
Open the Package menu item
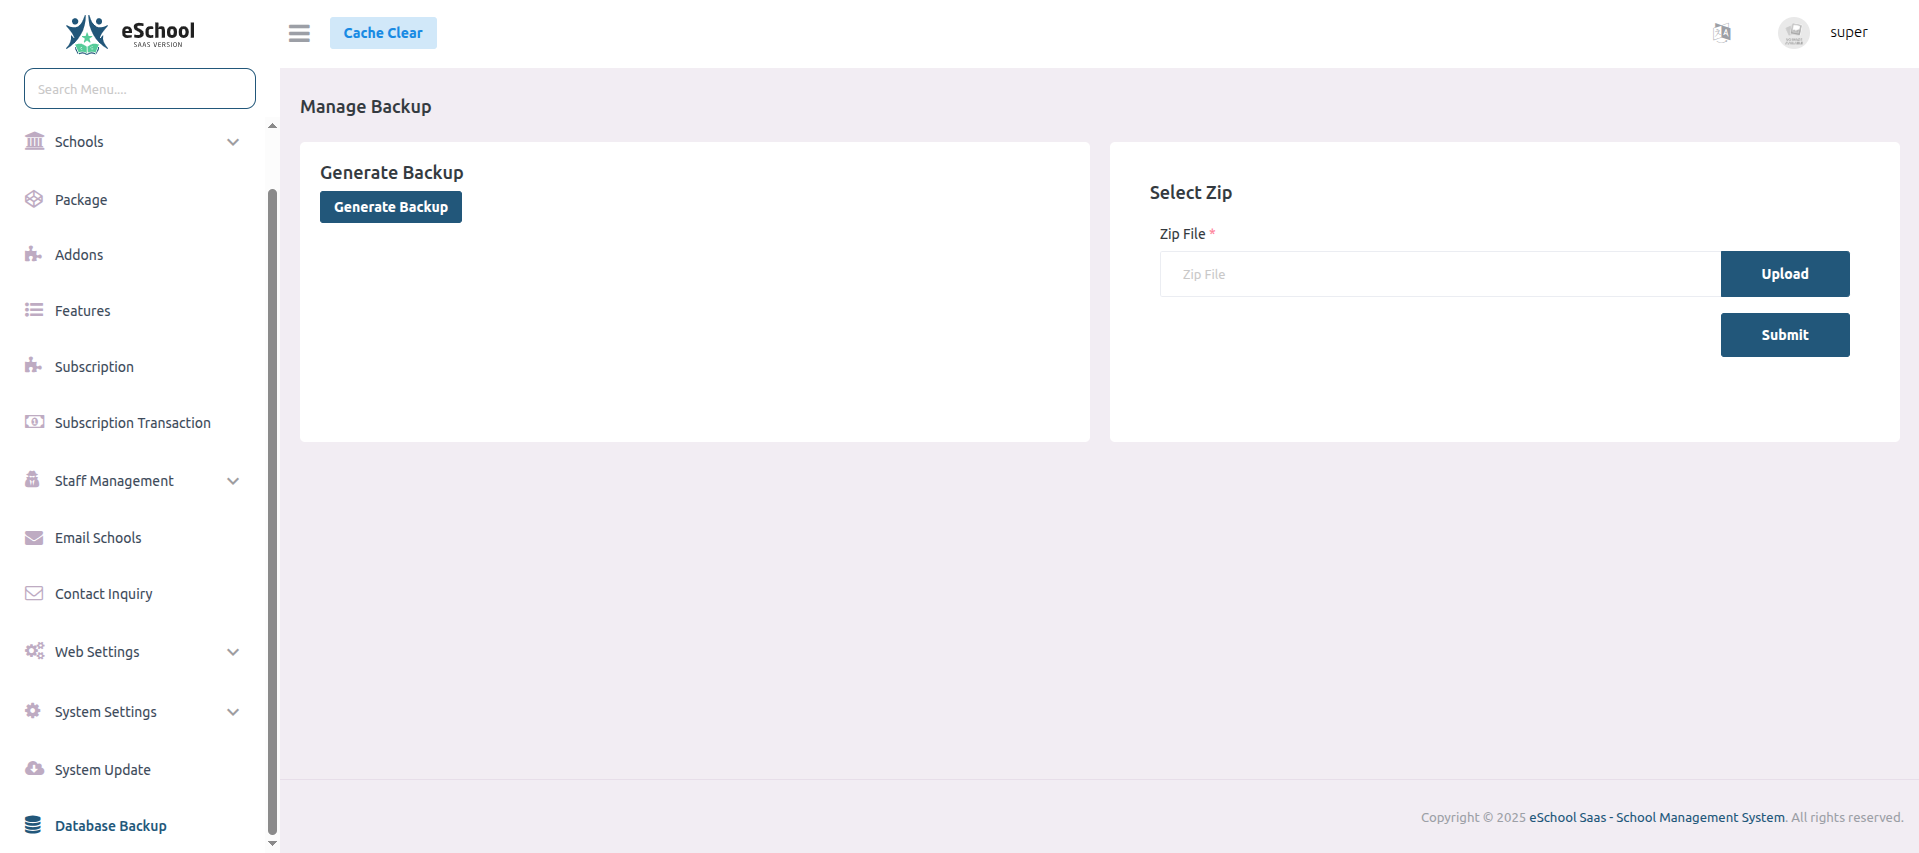point(81,200)
